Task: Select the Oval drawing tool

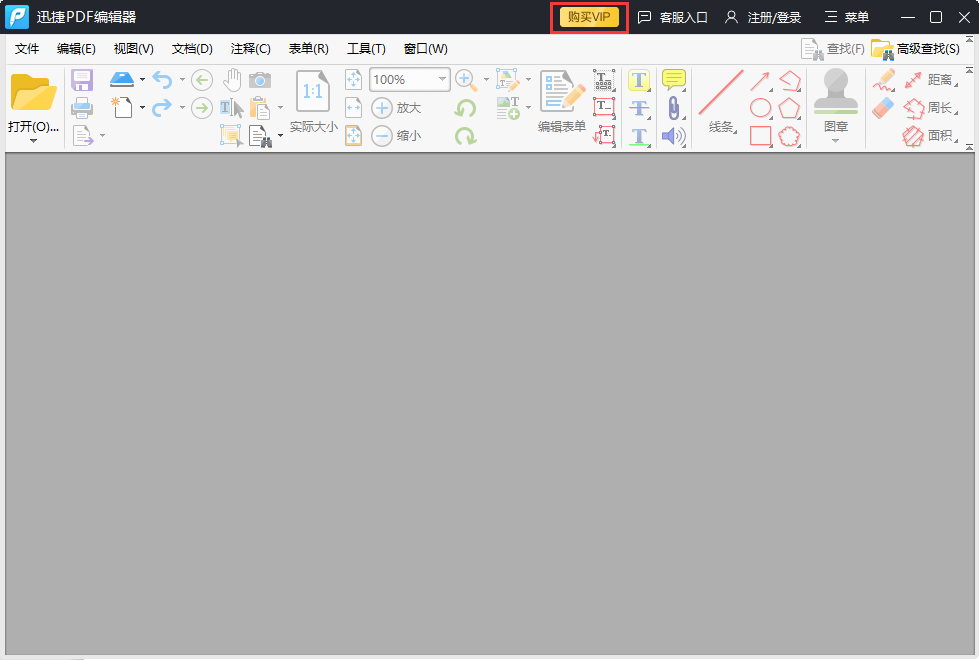Action: (x=761, y=108)
